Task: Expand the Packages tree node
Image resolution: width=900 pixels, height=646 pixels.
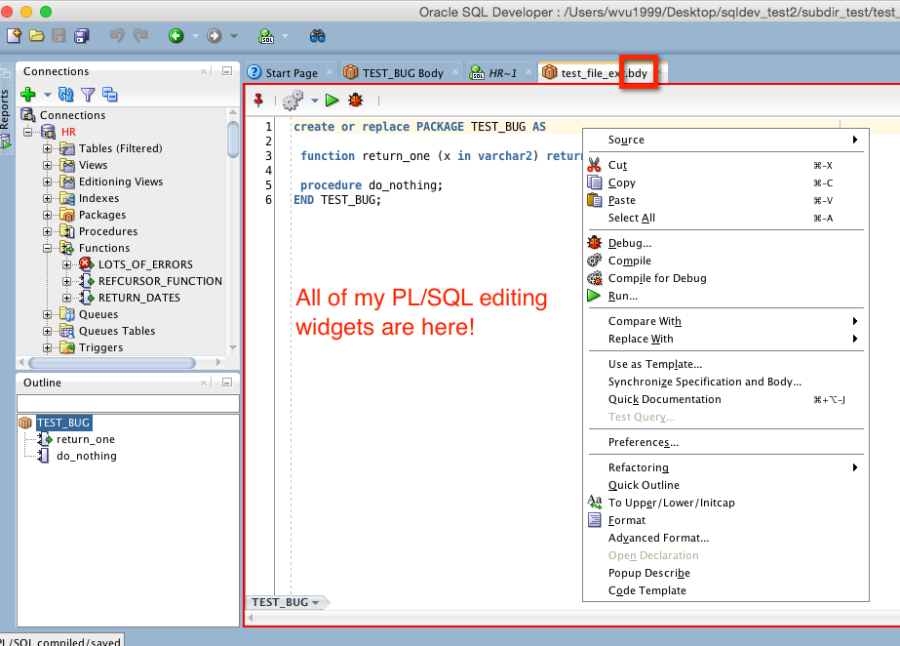Action: point(47,215)
